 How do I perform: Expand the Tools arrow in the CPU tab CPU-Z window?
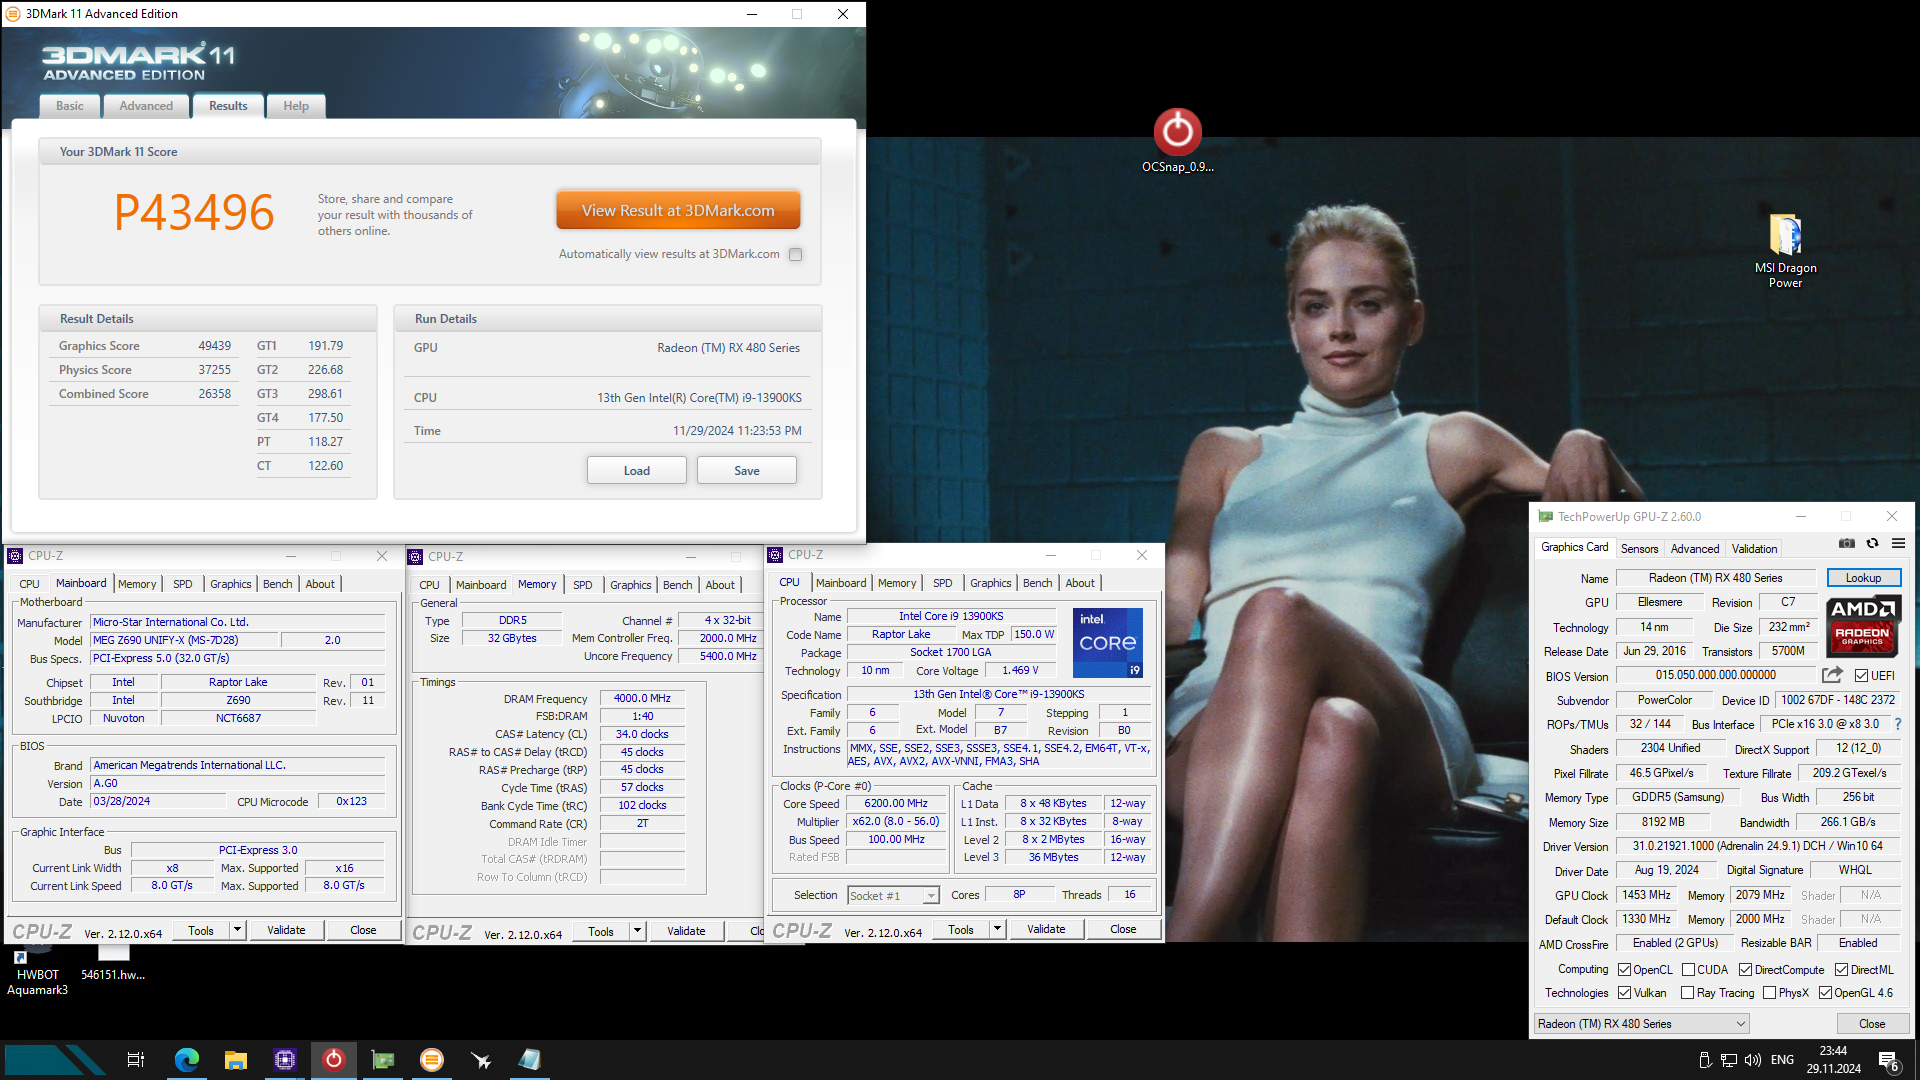tap(997, 929)
